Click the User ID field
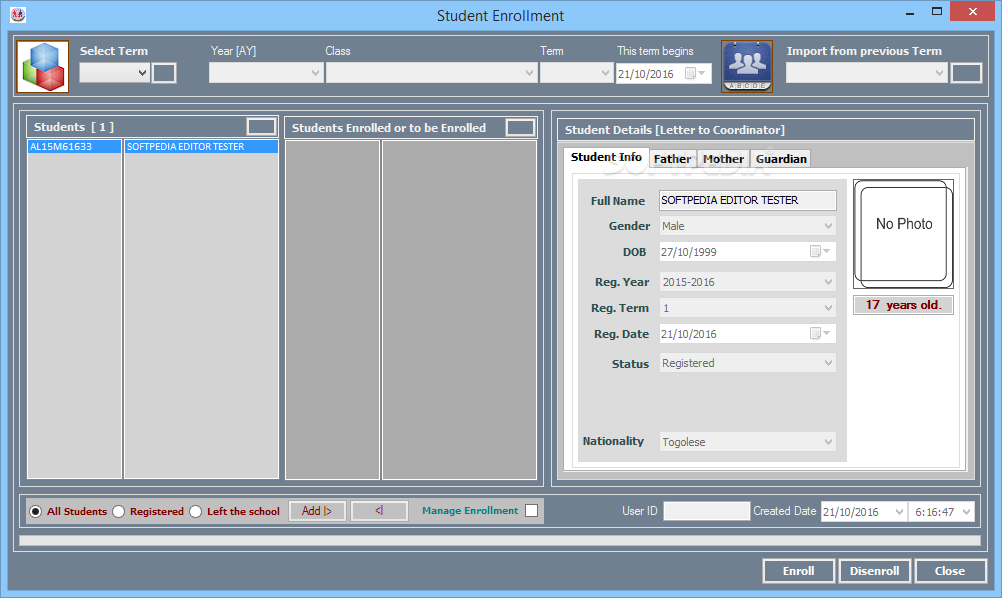 click(x=706, y=511)
